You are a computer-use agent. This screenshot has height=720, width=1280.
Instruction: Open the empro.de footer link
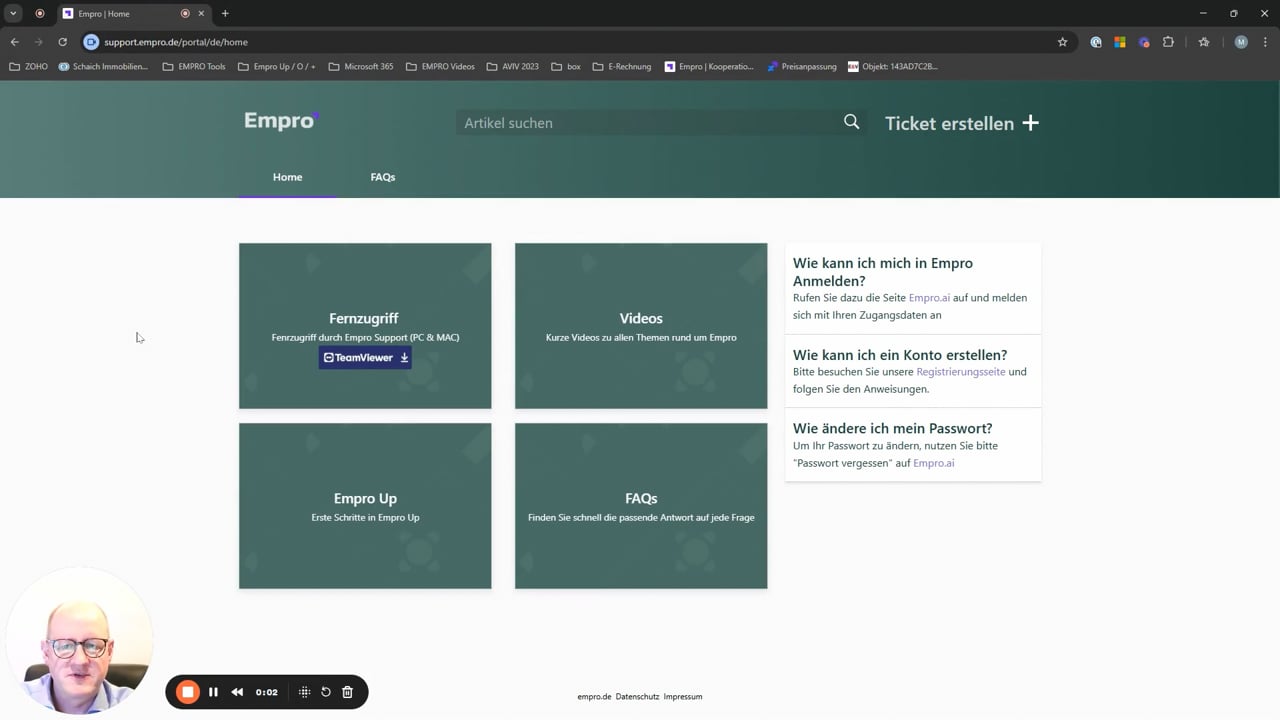594,697
